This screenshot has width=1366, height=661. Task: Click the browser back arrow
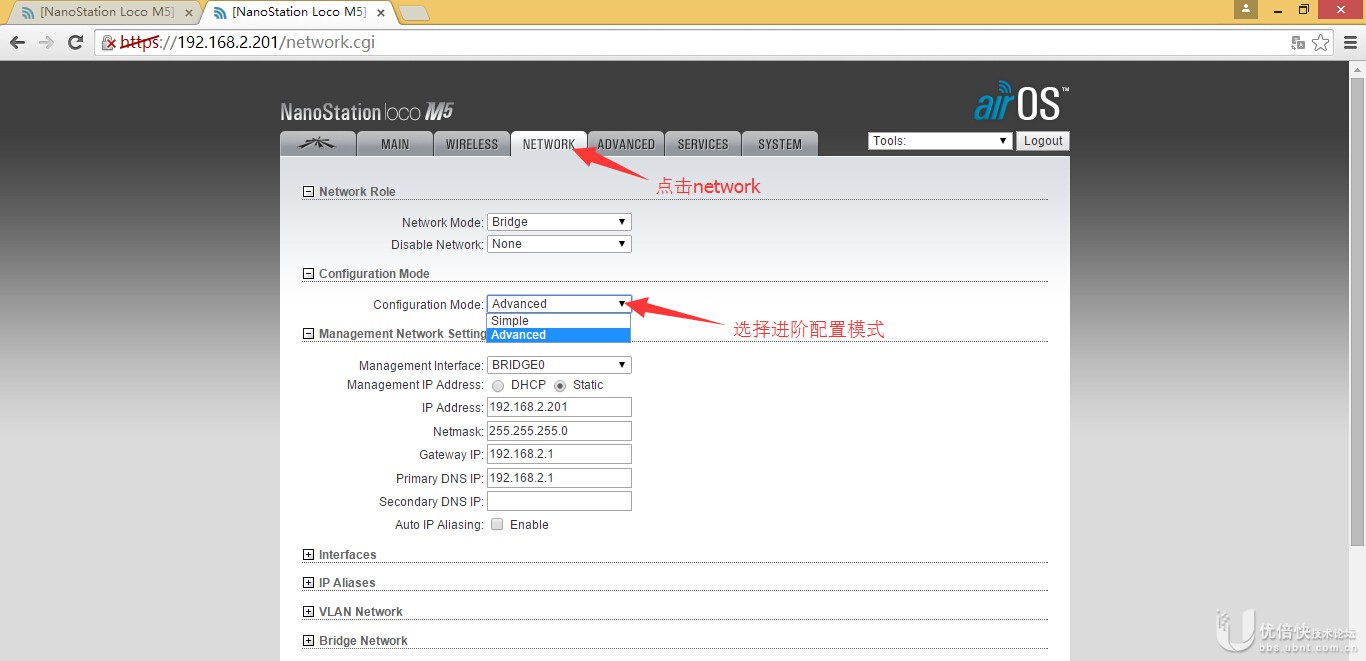coord(17,42)
